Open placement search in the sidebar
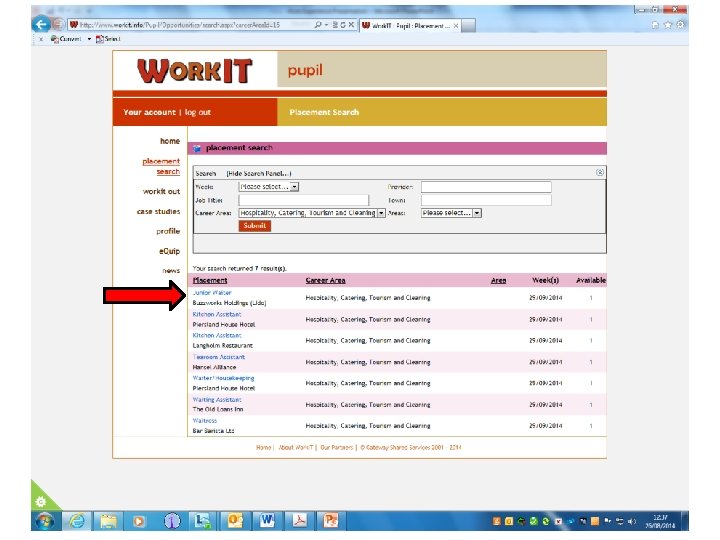720x540 pixels. (161, 166)
